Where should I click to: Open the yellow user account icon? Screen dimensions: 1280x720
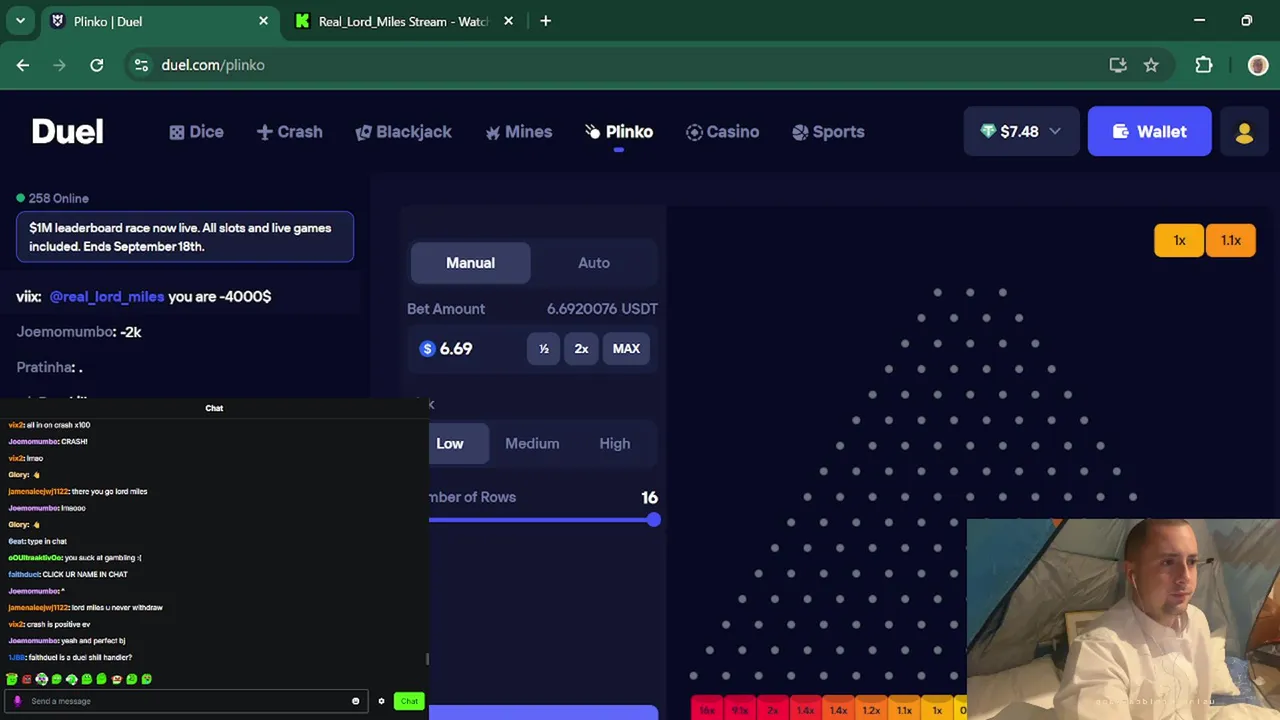click(1244, 131)
